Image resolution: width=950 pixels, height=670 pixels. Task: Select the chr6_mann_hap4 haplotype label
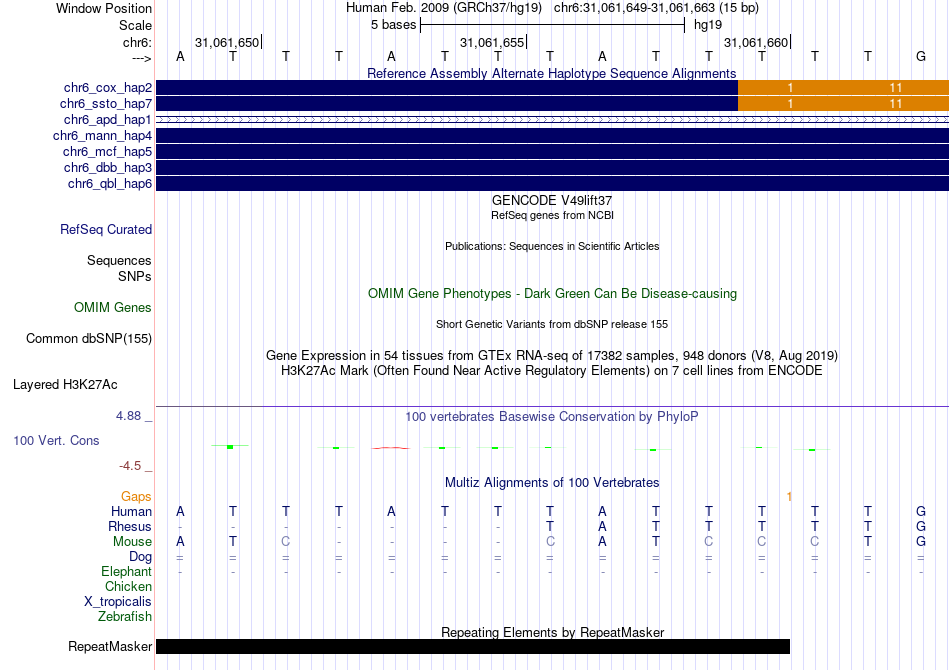102,136
